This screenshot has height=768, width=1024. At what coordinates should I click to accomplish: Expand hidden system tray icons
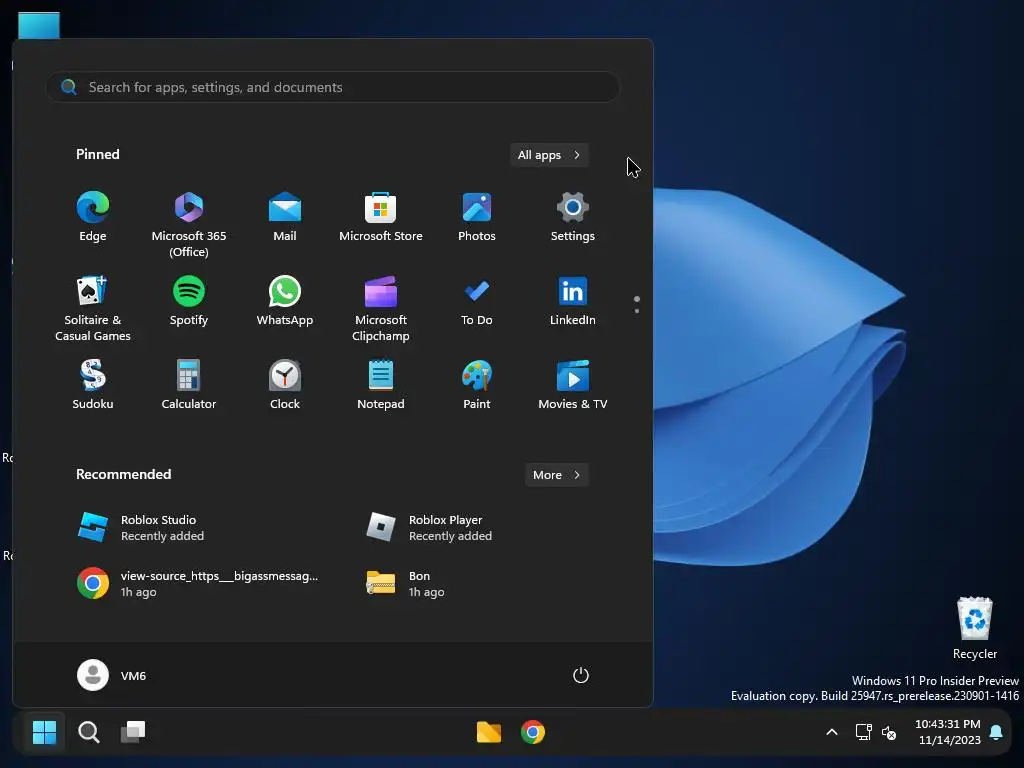point(832,732)
